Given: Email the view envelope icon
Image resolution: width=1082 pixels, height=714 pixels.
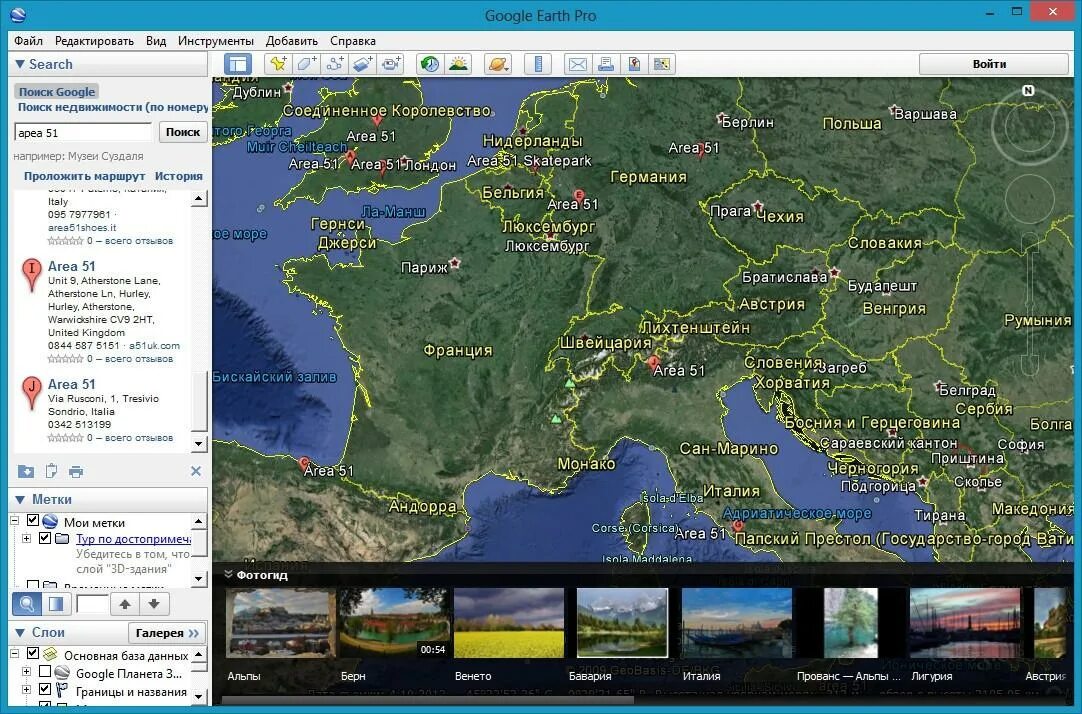Looking at the screenshot, I should coord(578,64).
